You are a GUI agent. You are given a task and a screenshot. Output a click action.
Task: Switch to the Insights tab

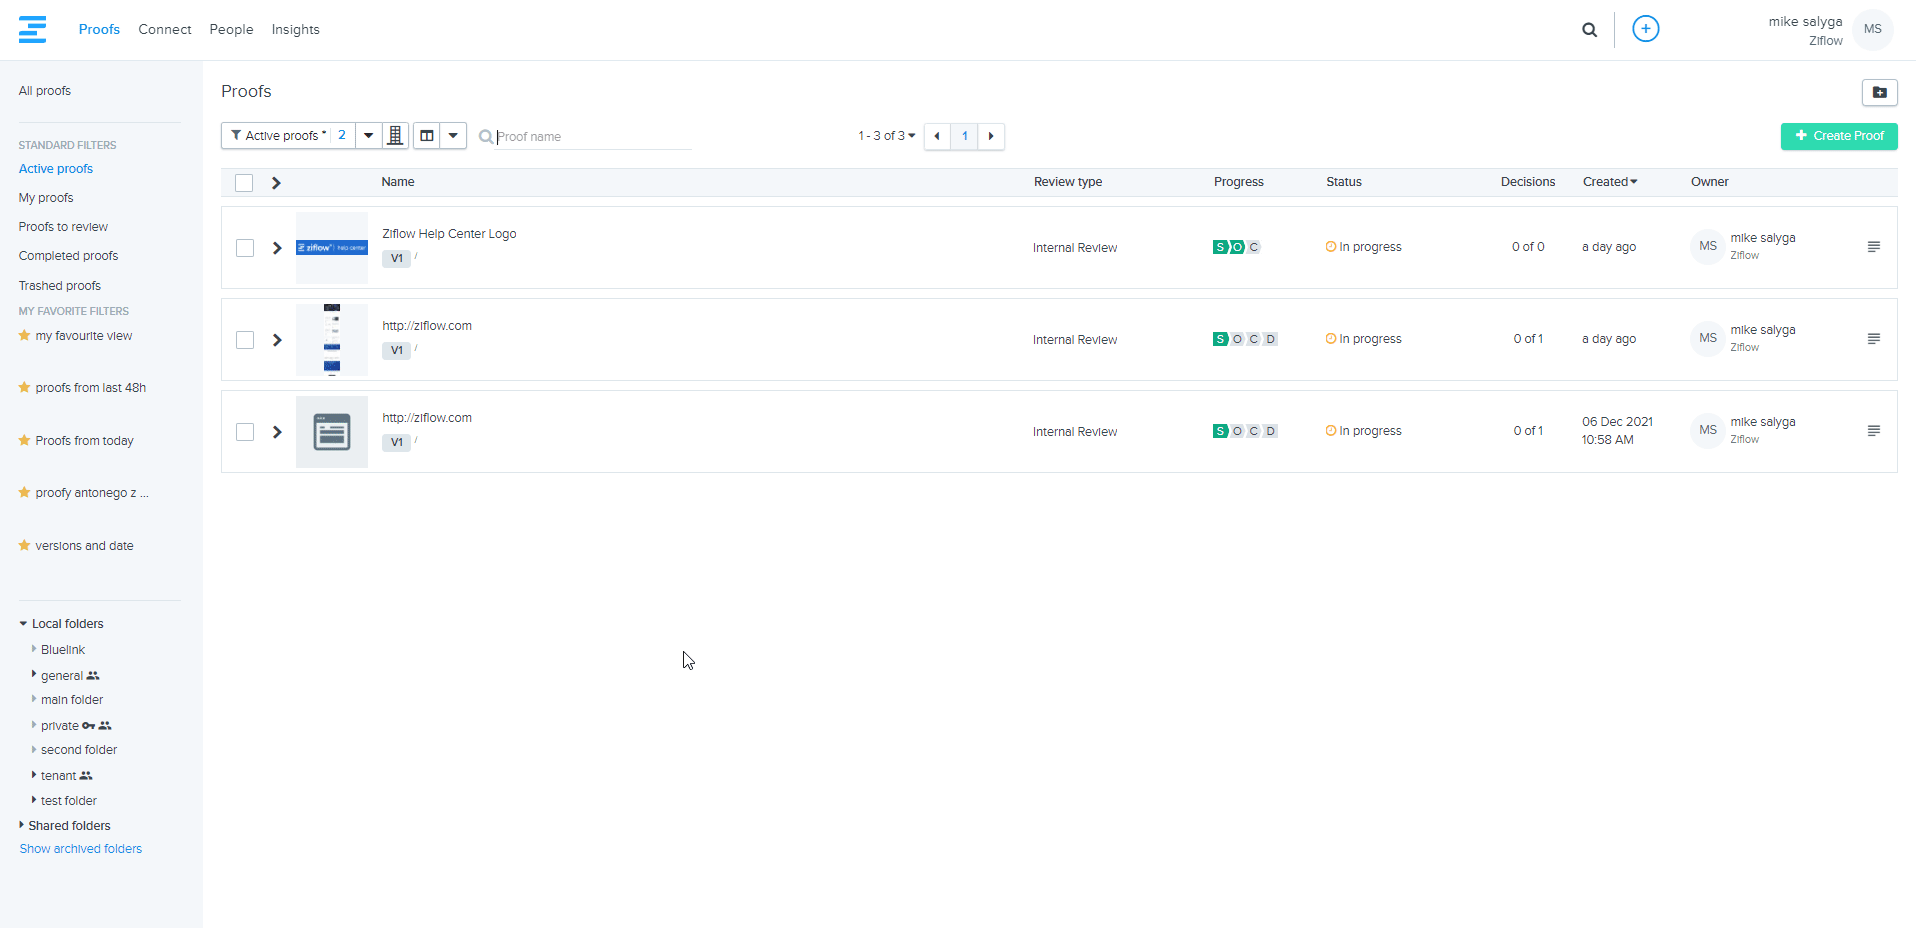tap(295, 30)
